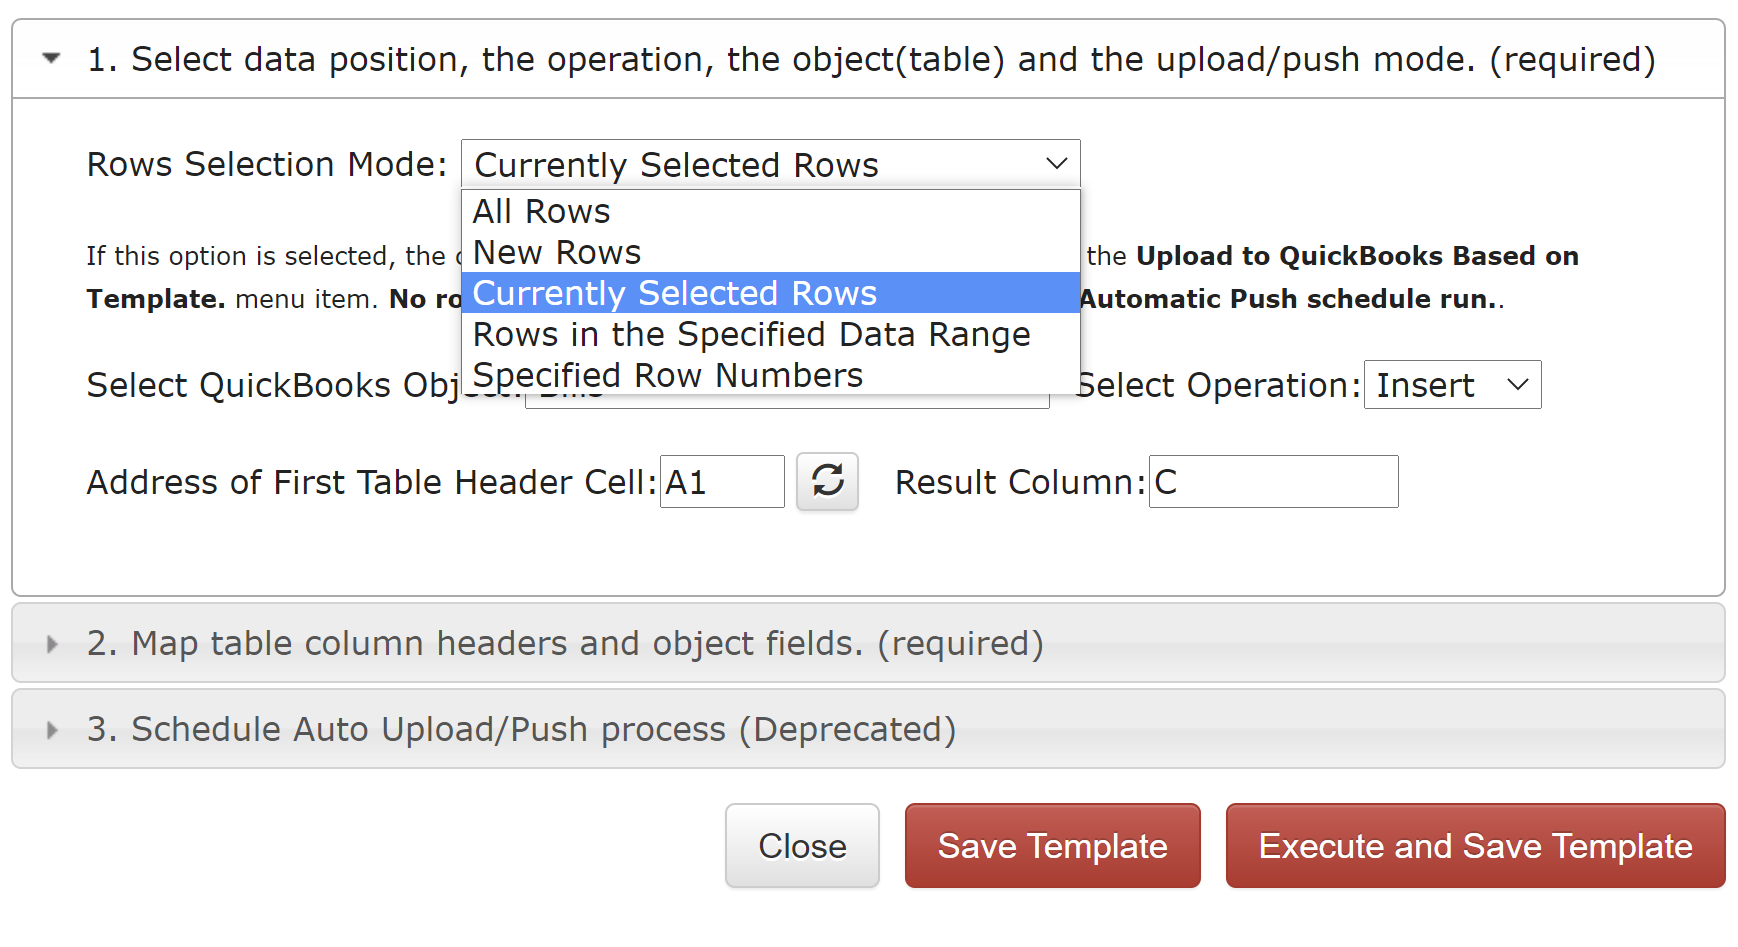Screen dimensions: 1738x947
Task: Click the Result Column input field
Action: [x=1273, y=482]
